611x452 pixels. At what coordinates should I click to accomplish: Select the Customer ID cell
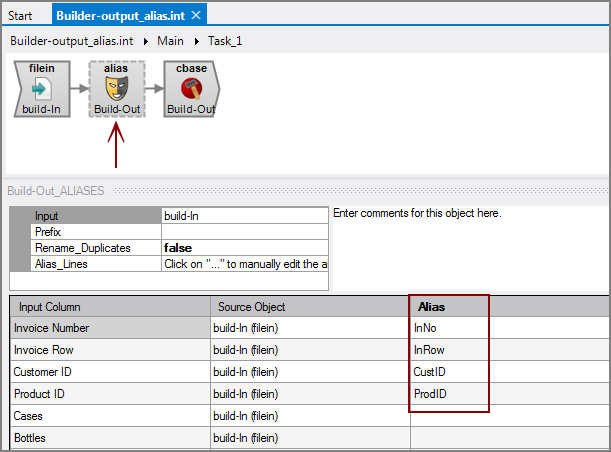coord(110,371)
